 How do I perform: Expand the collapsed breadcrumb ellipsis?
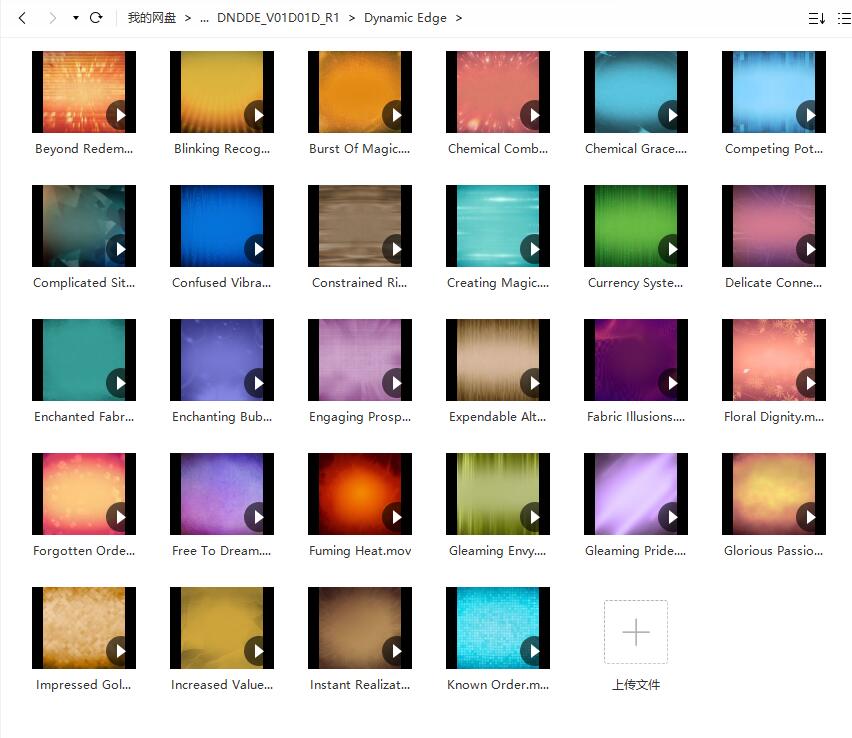tap(204, 18)
